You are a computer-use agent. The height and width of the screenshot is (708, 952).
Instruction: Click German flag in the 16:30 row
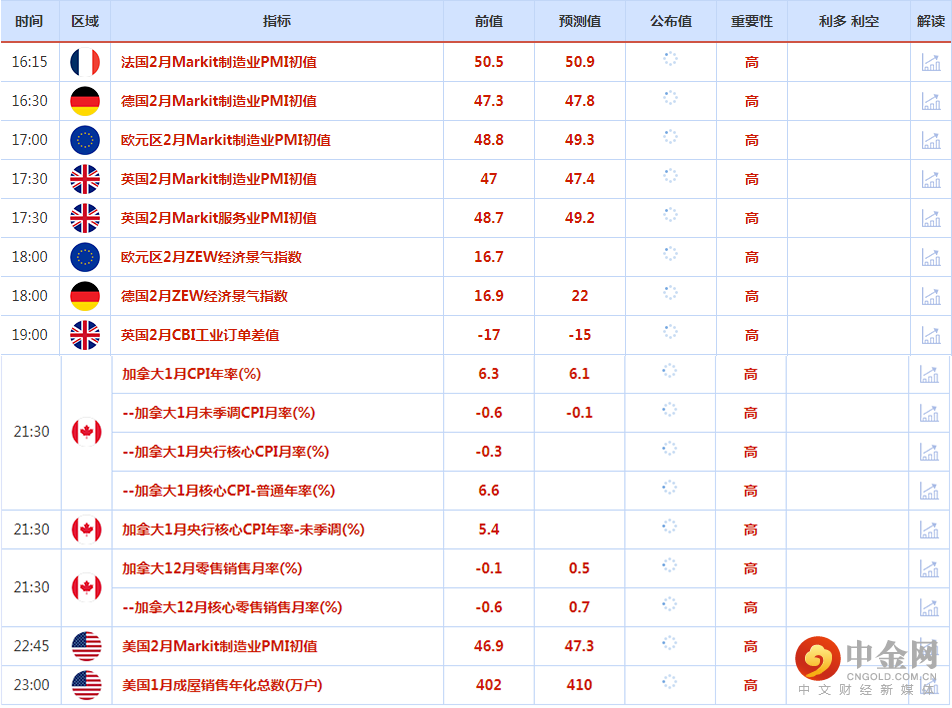(x=85, y=101)
